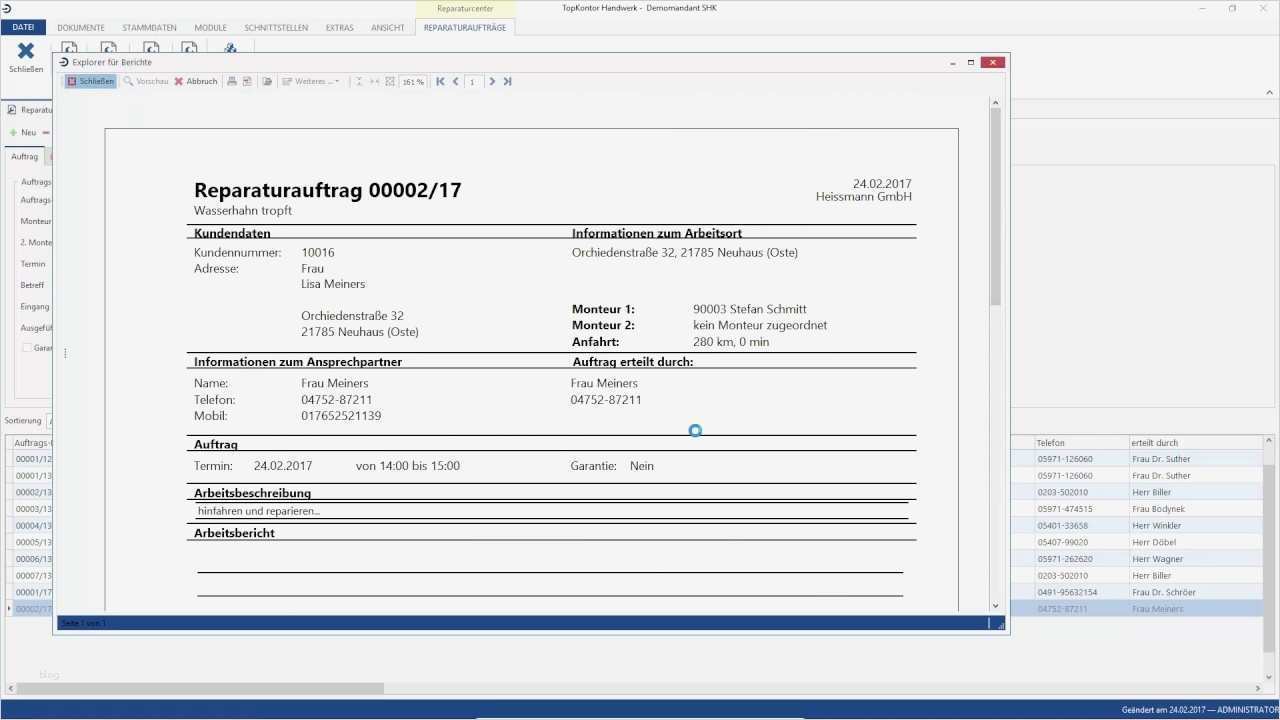
Task: Click the printer setup icon beside print
Action: (247, 81)
